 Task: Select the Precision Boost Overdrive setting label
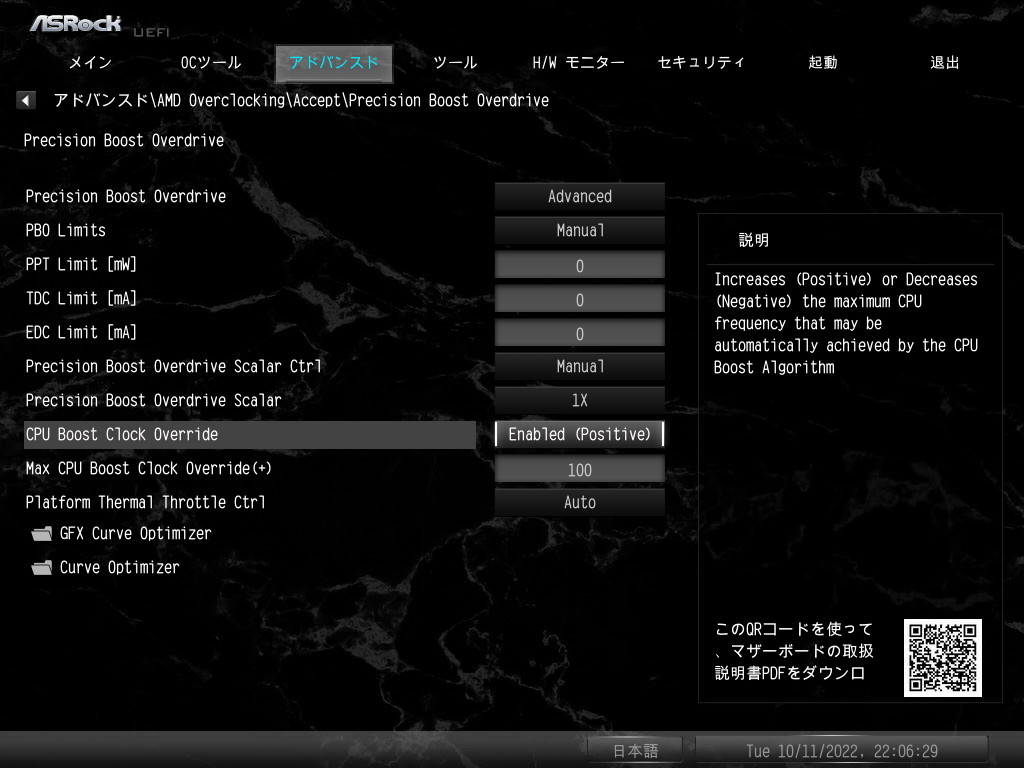[125, 197]
